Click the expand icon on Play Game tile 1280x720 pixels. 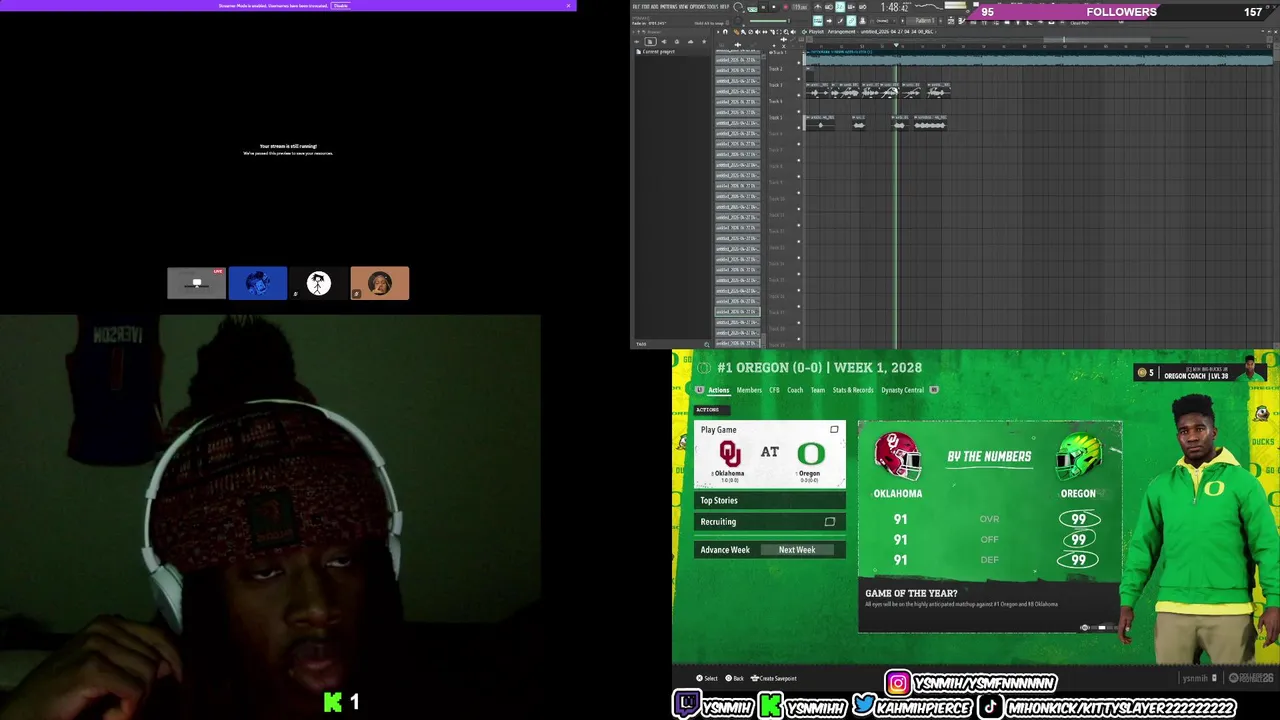pyautogui.click(x=834, y=430)
